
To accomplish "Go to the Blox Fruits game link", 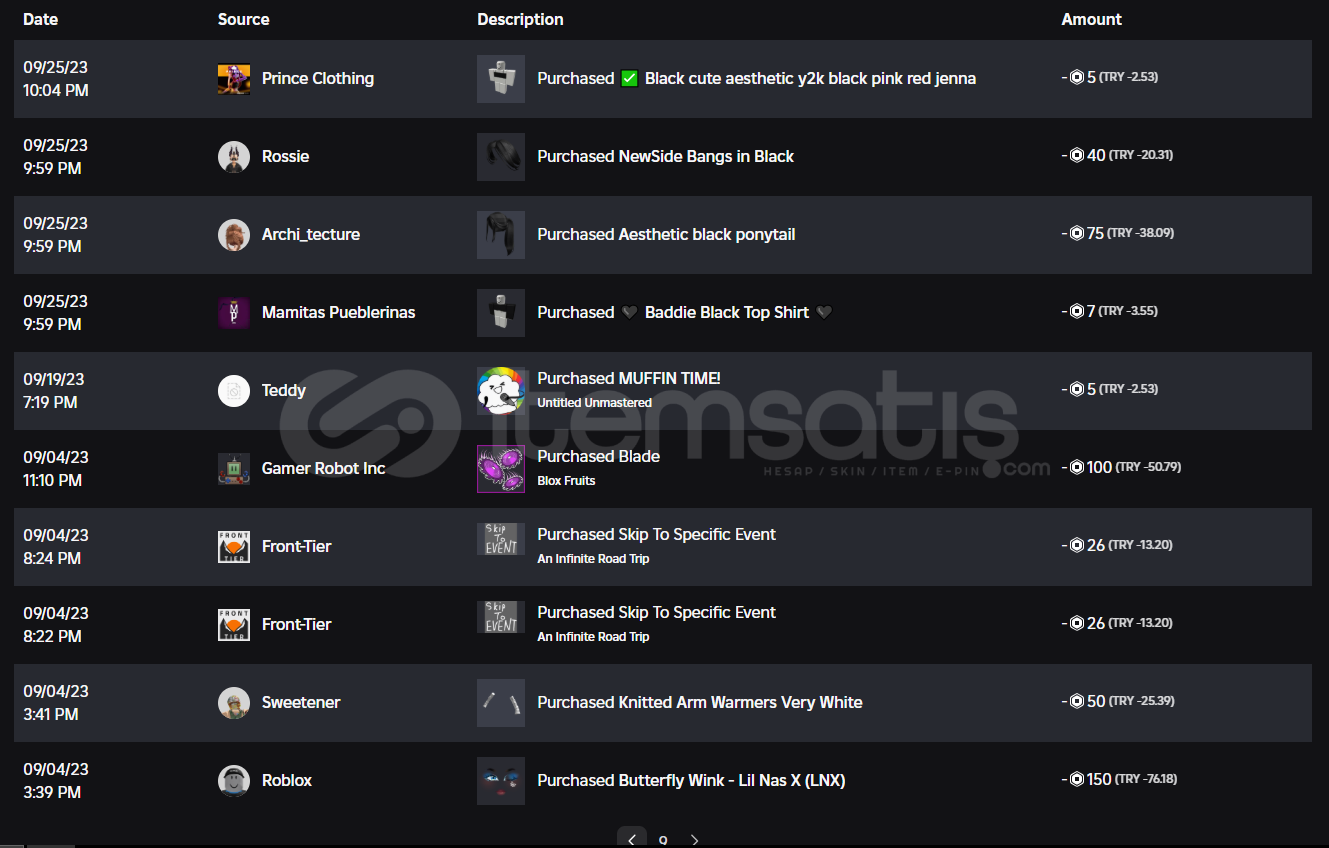I will (567, 481).
